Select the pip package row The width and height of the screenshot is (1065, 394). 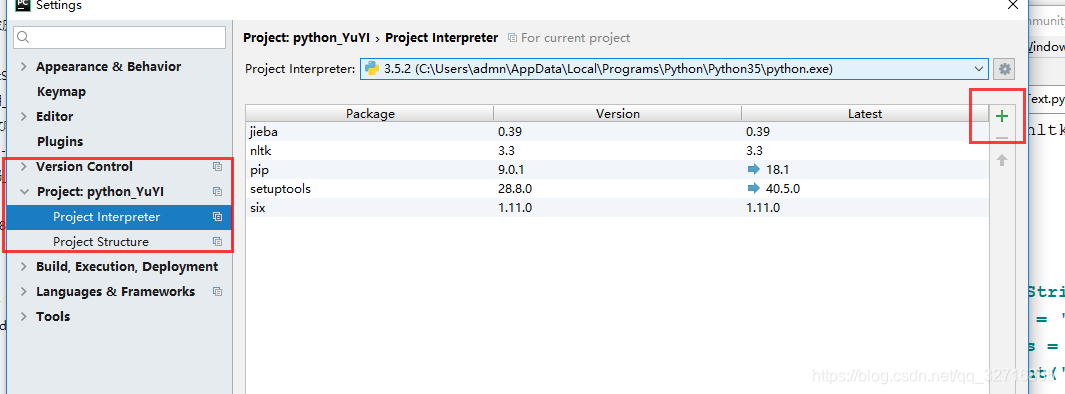tap(617, 170)
